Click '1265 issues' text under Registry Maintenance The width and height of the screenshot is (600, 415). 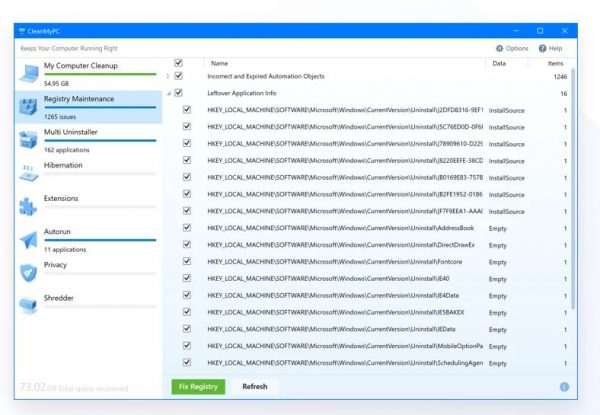[60, 117]
